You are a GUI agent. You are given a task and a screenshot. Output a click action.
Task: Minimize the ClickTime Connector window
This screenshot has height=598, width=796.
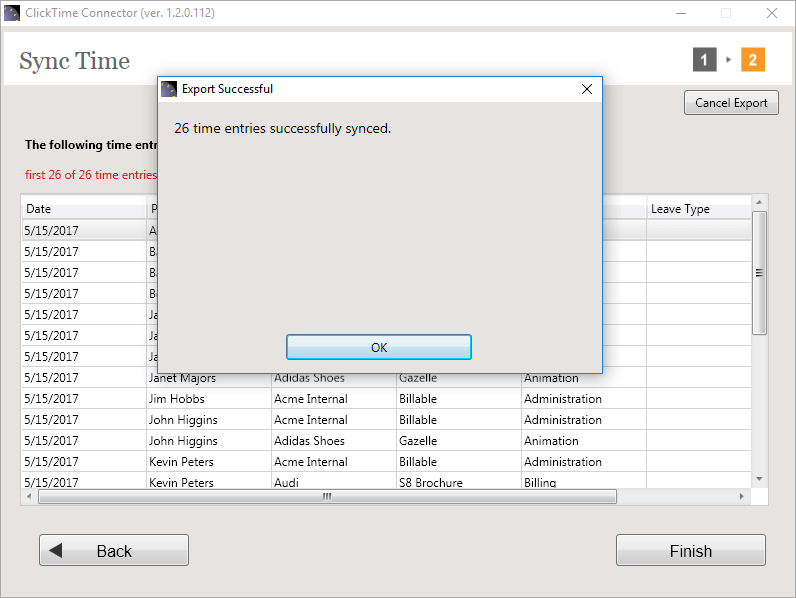681,13
